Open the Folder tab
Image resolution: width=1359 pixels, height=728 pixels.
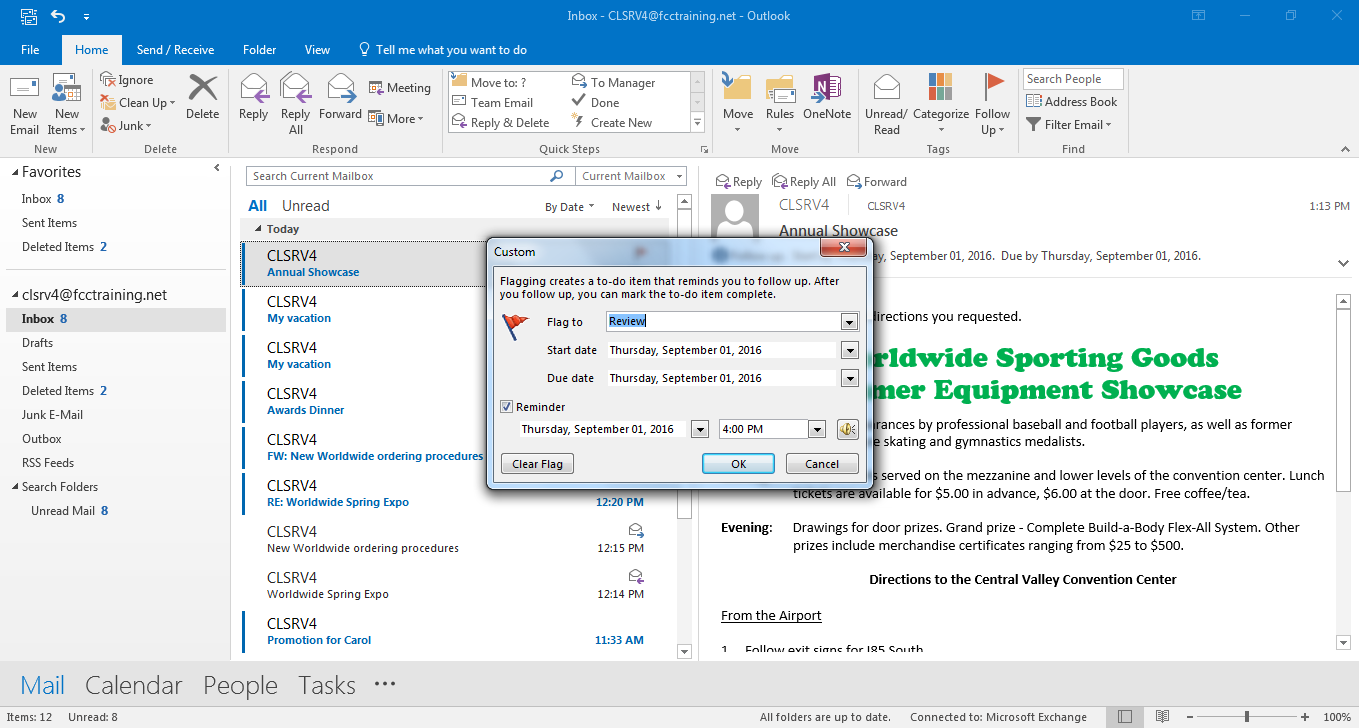[259, 50]
